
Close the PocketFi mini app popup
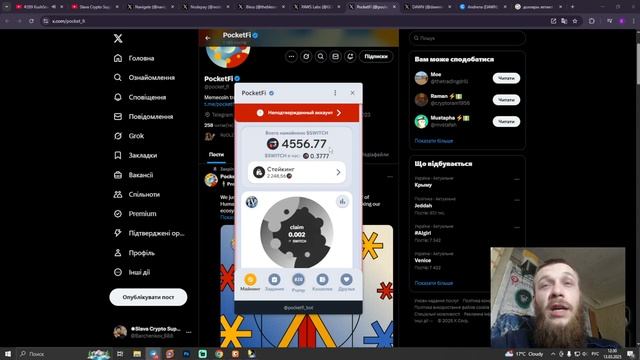[352, 93]
